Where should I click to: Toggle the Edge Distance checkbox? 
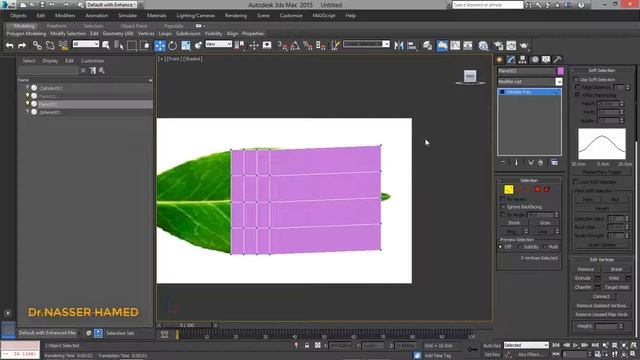(578, 87)
